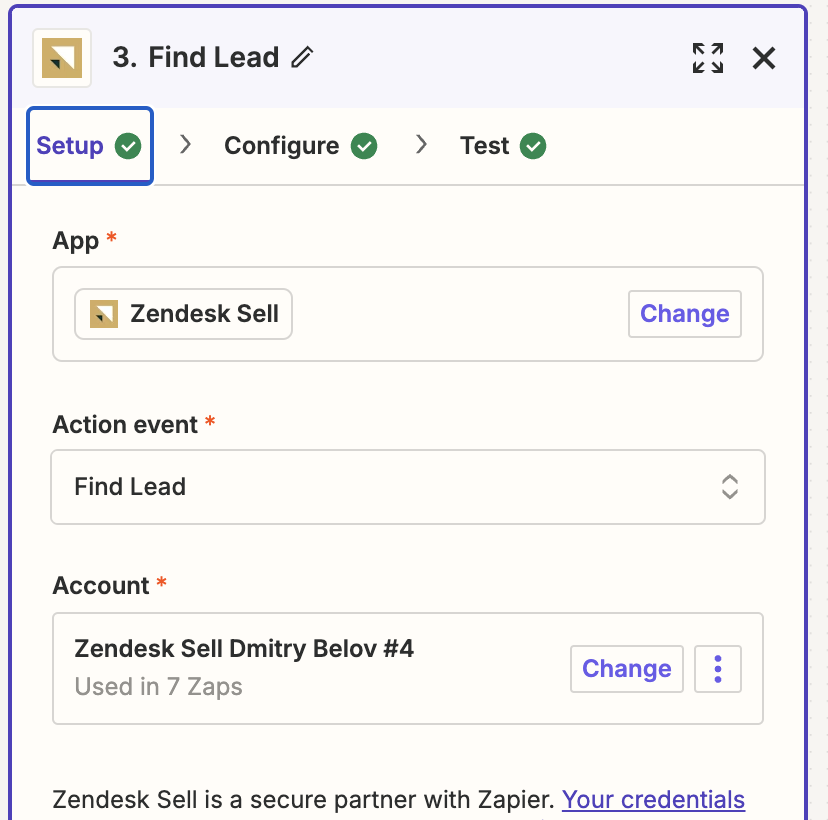The image size is (828, 820).
Task: Open the Your credentials link
Action: click(x=653, y=799)
